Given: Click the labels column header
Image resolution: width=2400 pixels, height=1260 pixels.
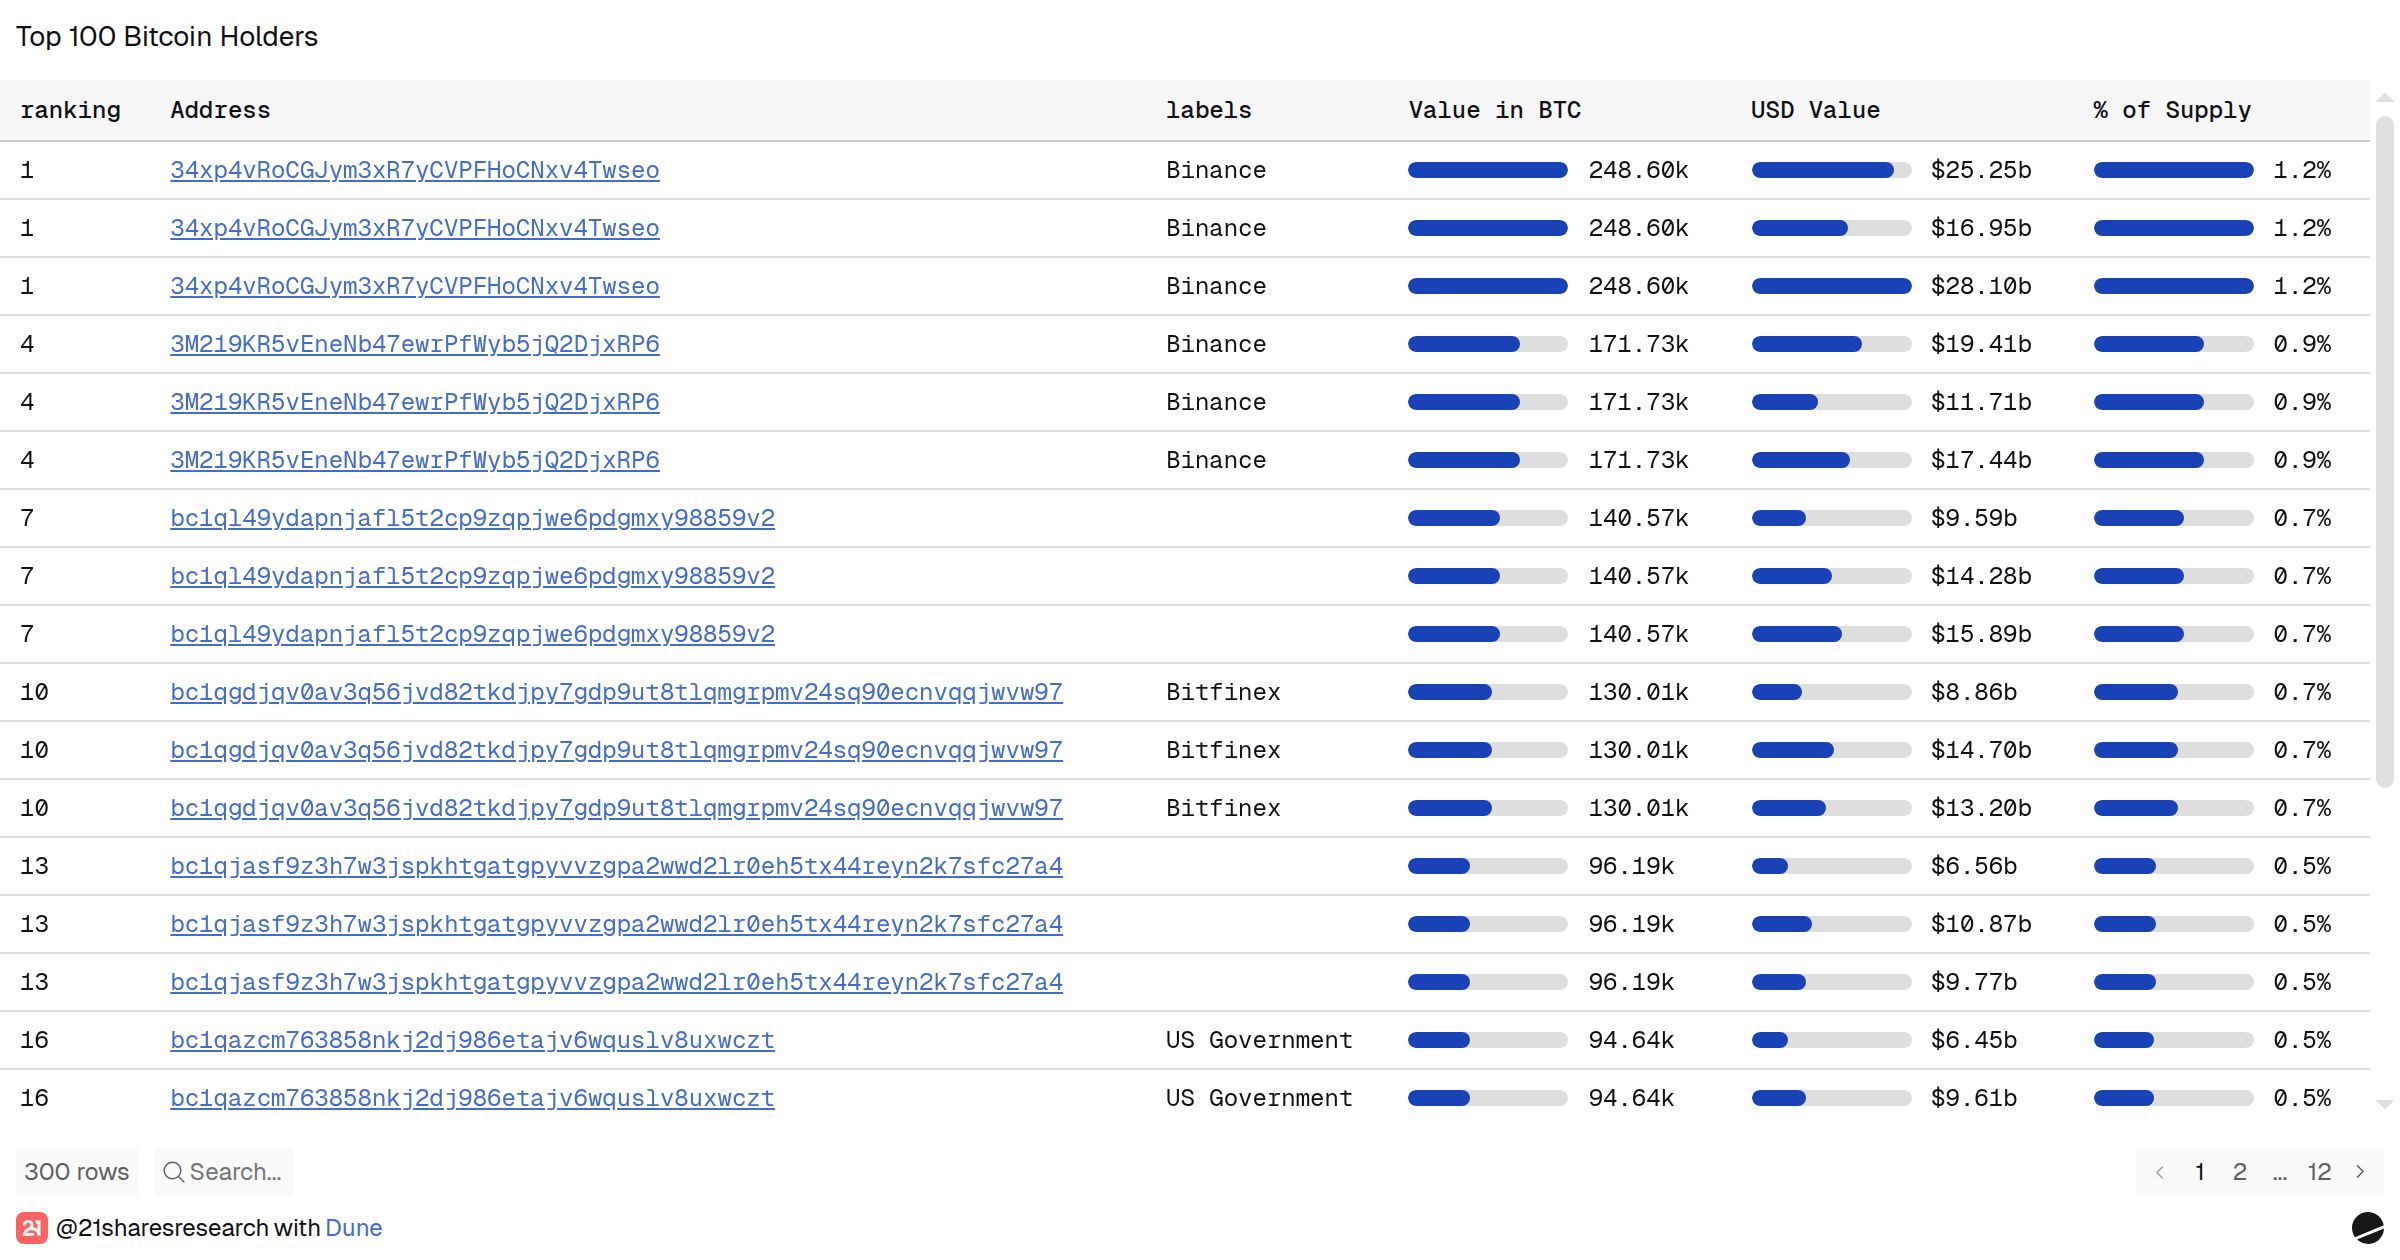Looking at the screenshot, I should click(1208, 110).
